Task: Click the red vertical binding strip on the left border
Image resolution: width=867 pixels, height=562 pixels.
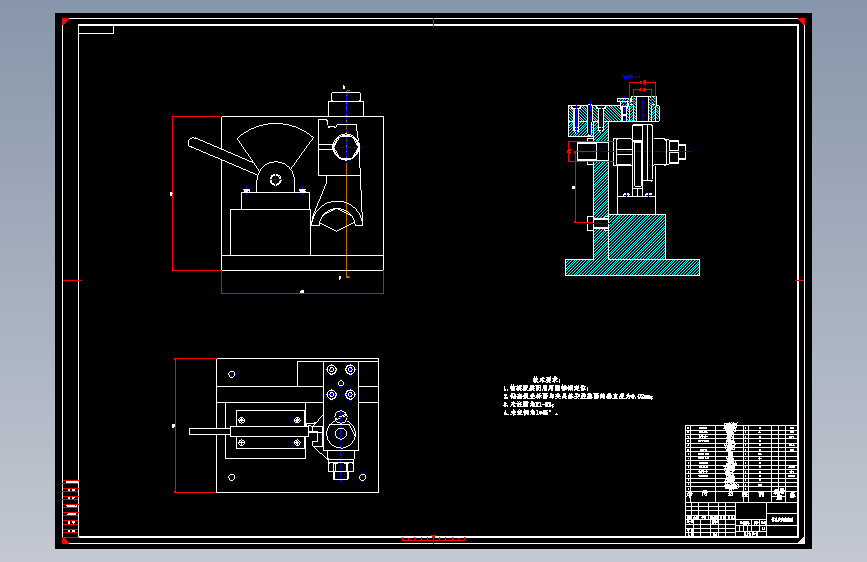Action: [x=70, y=508]
